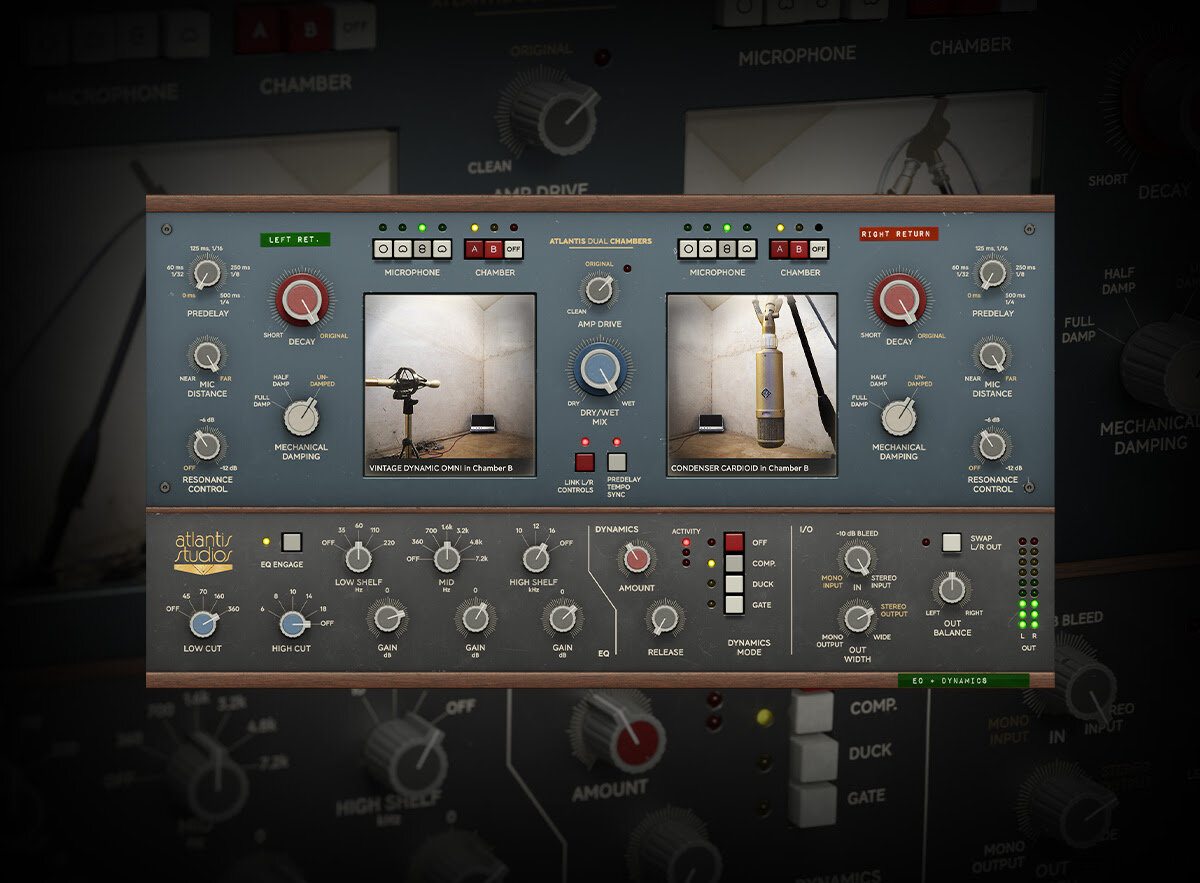
Task: Toggle the Link L/R Controls button
Action: click(x=584, y=462)
